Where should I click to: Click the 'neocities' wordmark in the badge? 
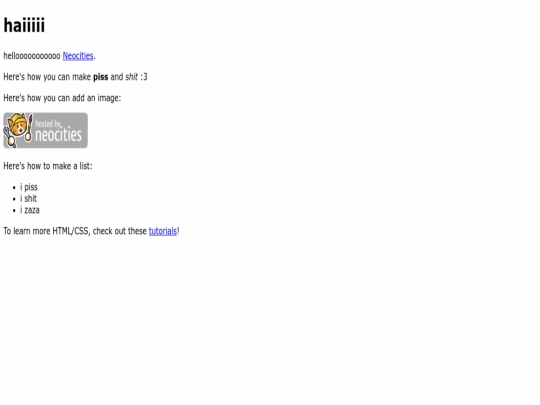(x=59, y=135)
